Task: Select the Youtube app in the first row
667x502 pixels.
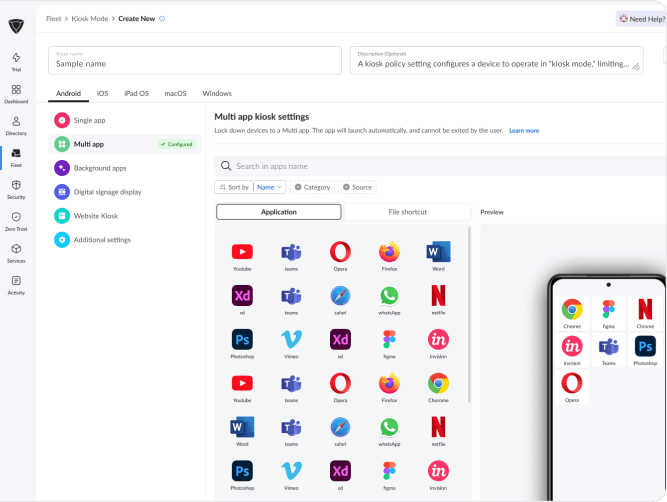Action: point(242,256)
